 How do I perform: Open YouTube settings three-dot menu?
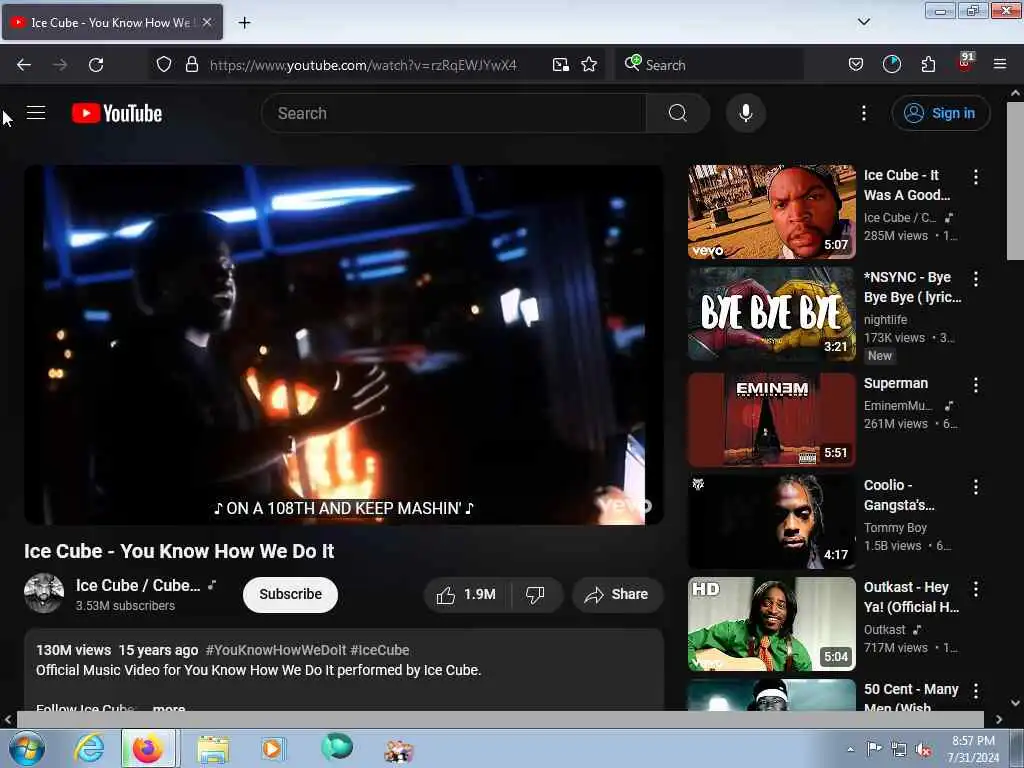[x=863, y=113]
